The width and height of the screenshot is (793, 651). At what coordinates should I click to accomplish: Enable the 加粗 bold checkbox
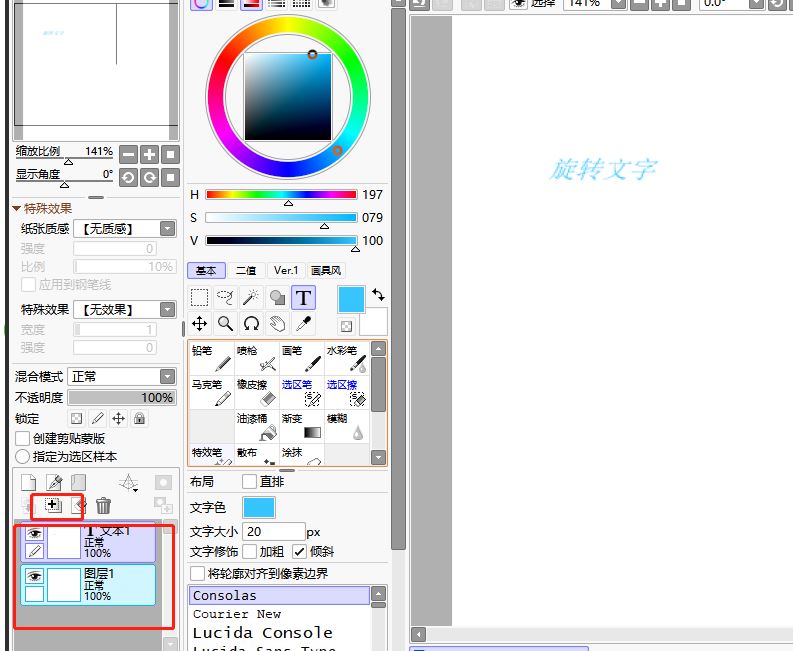pyautogui.click(x=249, y=551)
